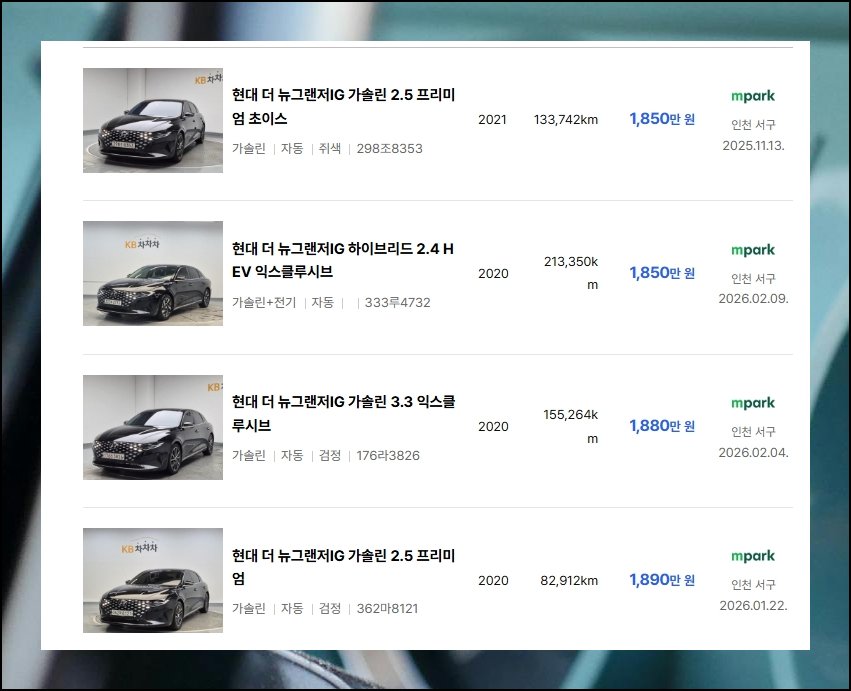Screen dimensions: 851x691
Task: Select 인천 서구 in 2026.02.04. row
Action: [753, 432]
